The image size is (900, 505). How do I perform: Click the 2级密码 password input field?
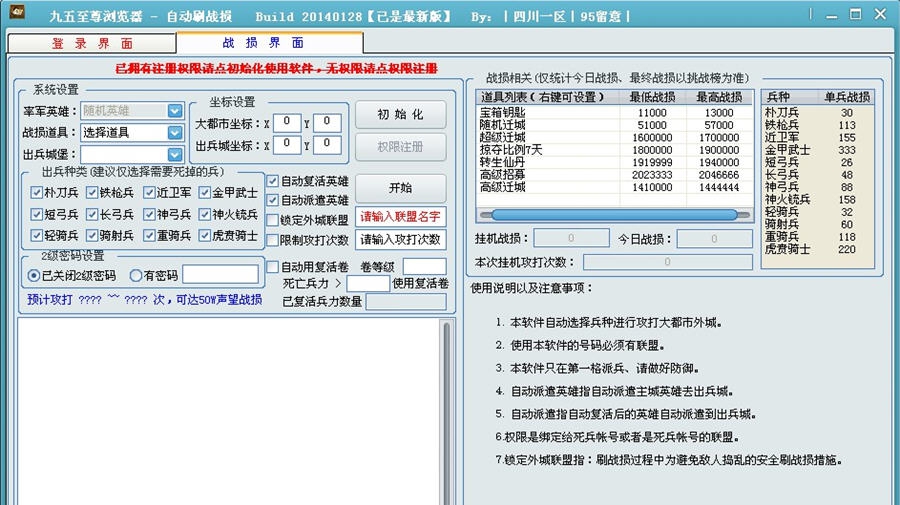tap(220, 274)
